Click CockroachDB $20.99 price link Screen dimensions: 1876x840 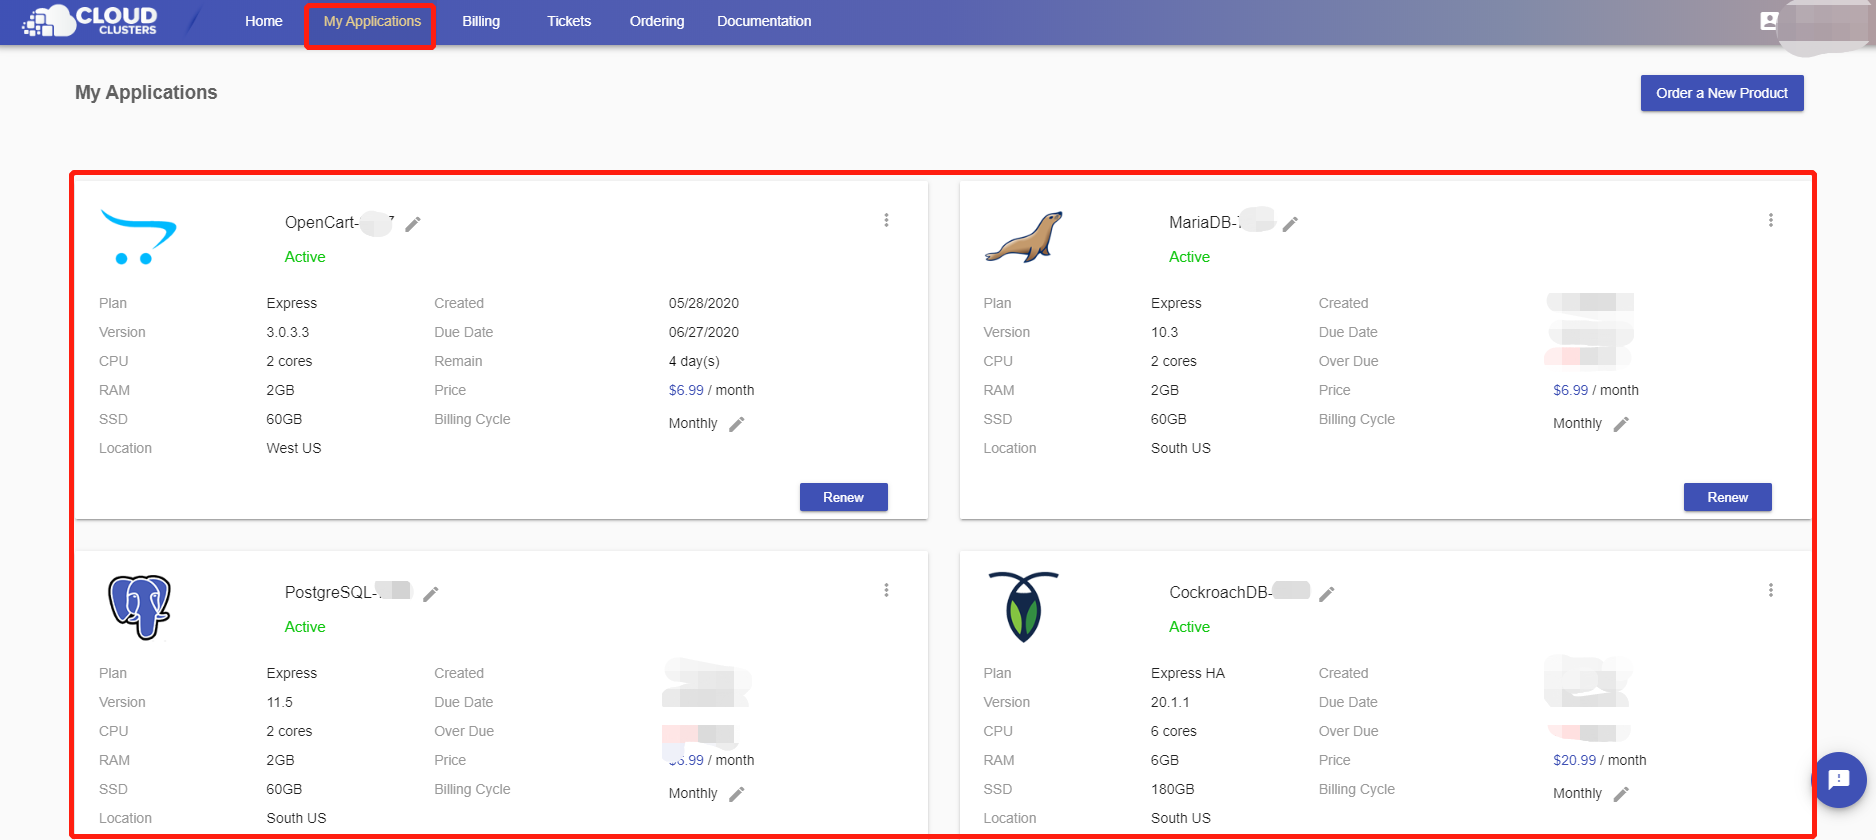1574,760
